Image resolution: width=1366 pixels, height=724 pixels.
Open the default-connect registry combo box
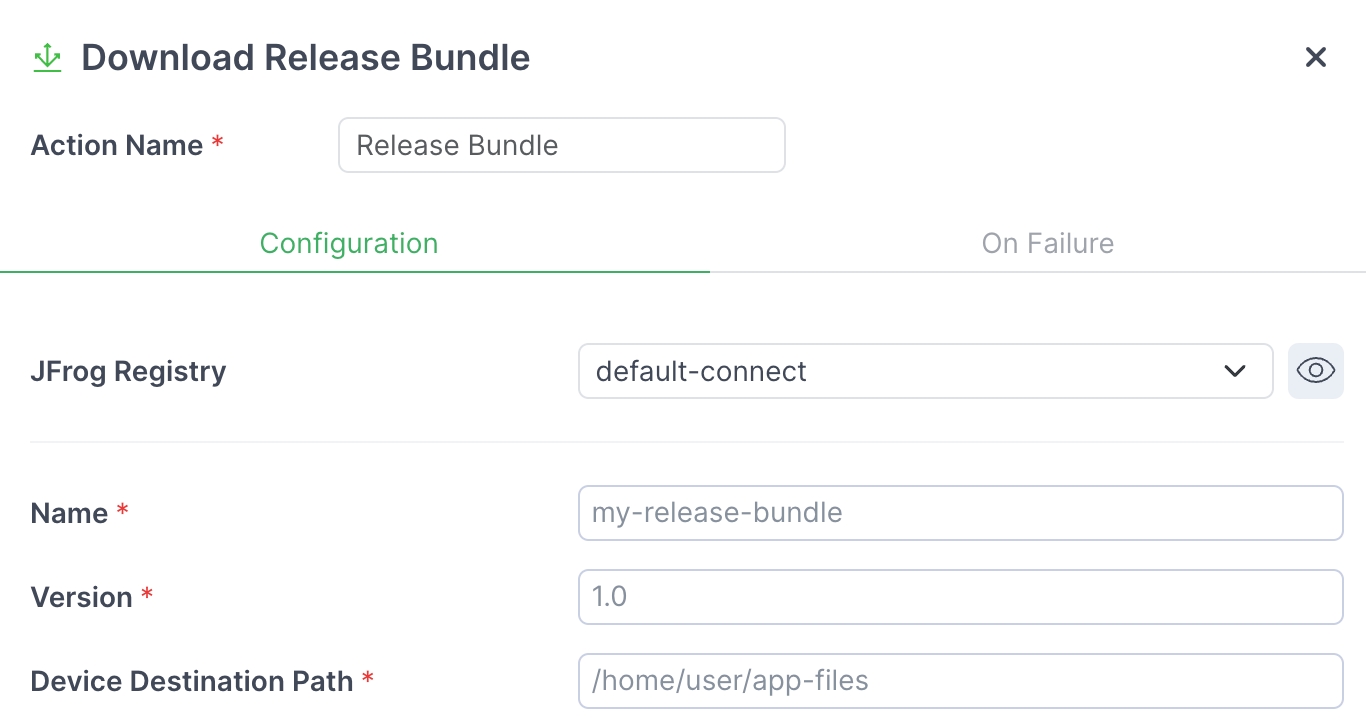click(x=900, y=371)
